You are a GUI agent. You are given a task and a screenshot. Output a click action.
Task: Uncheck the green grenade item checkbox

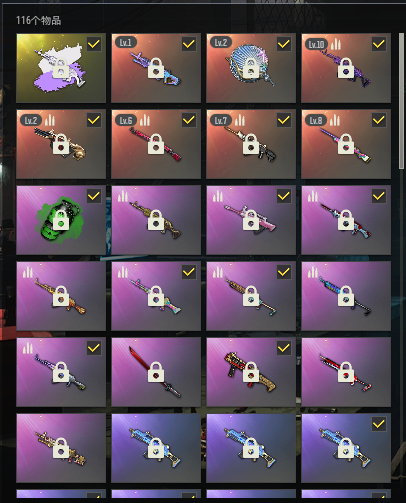[94, 196]
